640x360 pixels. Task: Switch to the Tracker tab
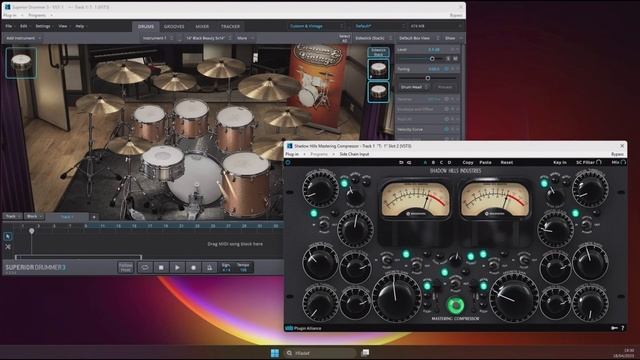[x=230, y=27]
